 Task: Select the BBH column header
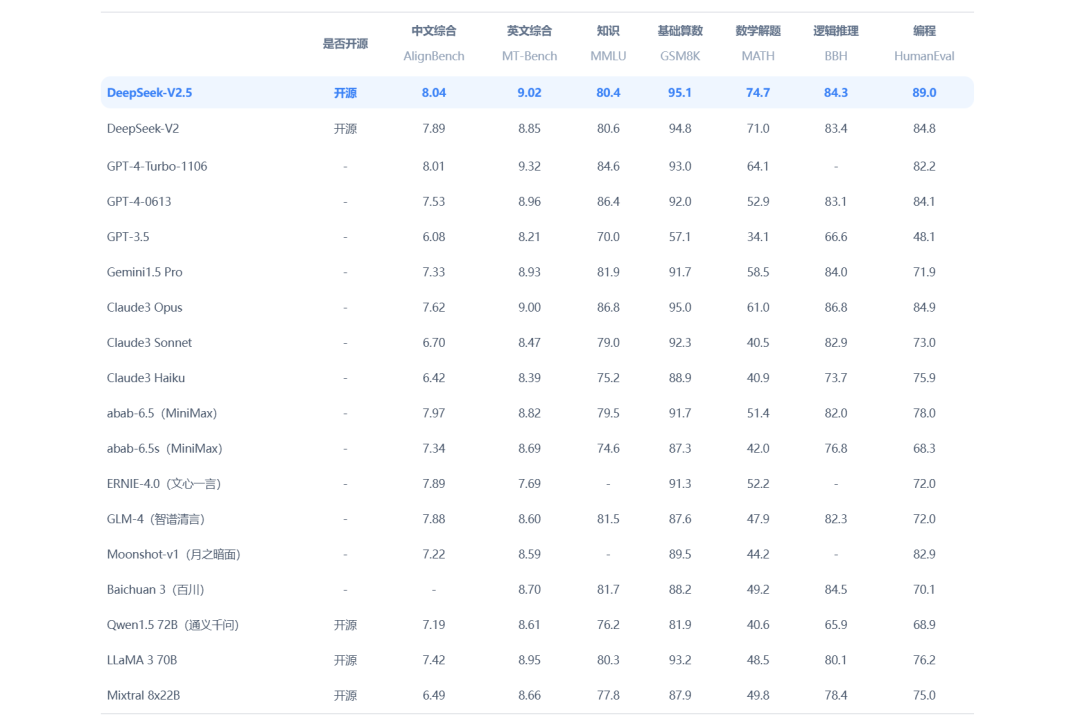coord(835,56)
